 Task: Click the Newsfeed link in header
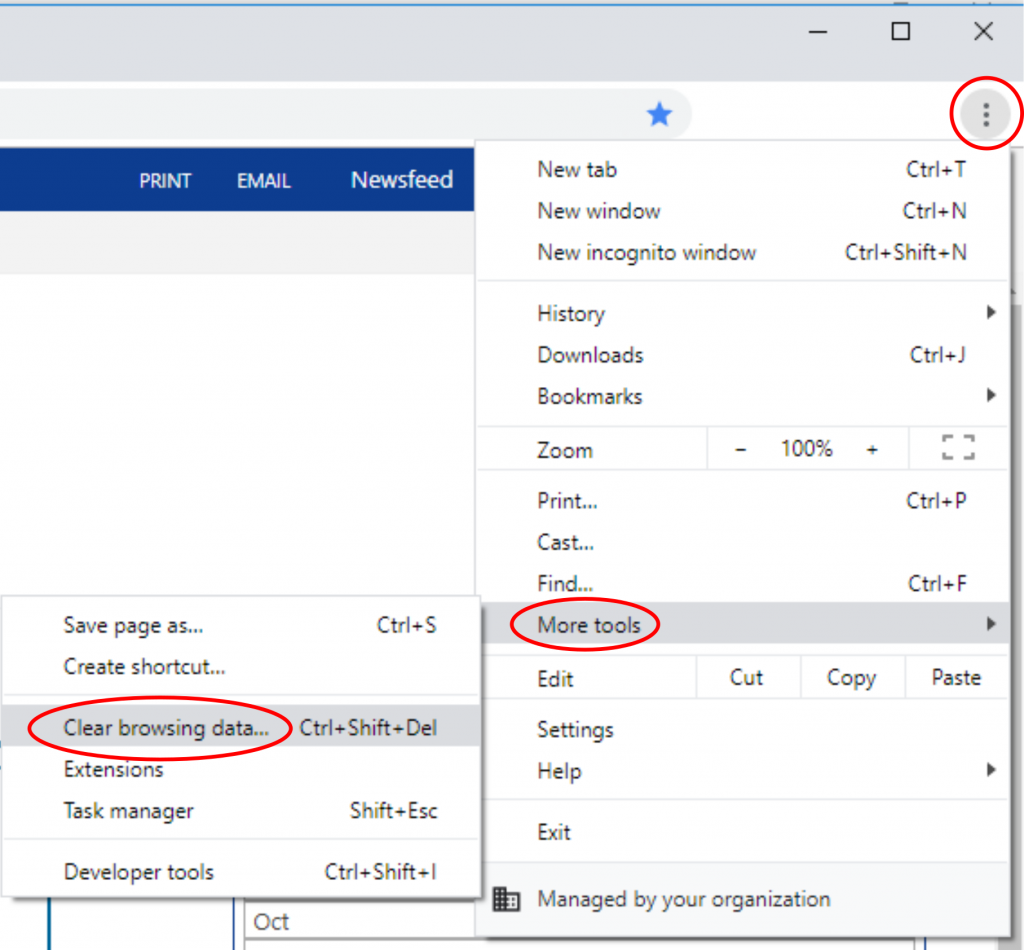click(402, 180)
